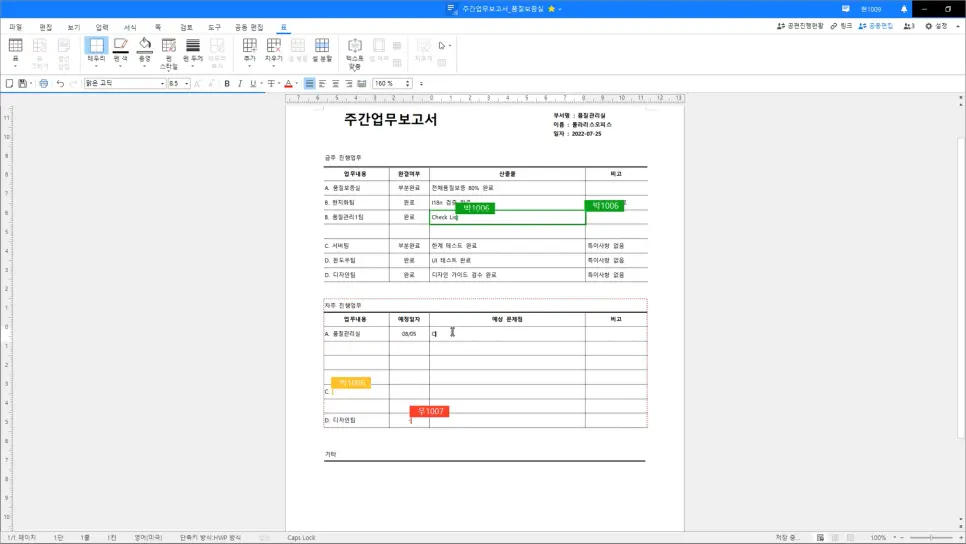Expand the 추가 dropdown arrow
Screen dimensions: 966x544
pyautogui.click(x=250, y=65)
